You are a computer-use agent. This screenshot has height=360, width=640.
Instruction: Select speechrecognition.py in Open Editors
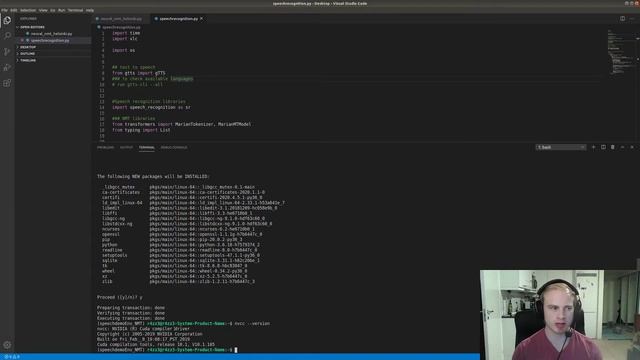click(x=50, y=40)
